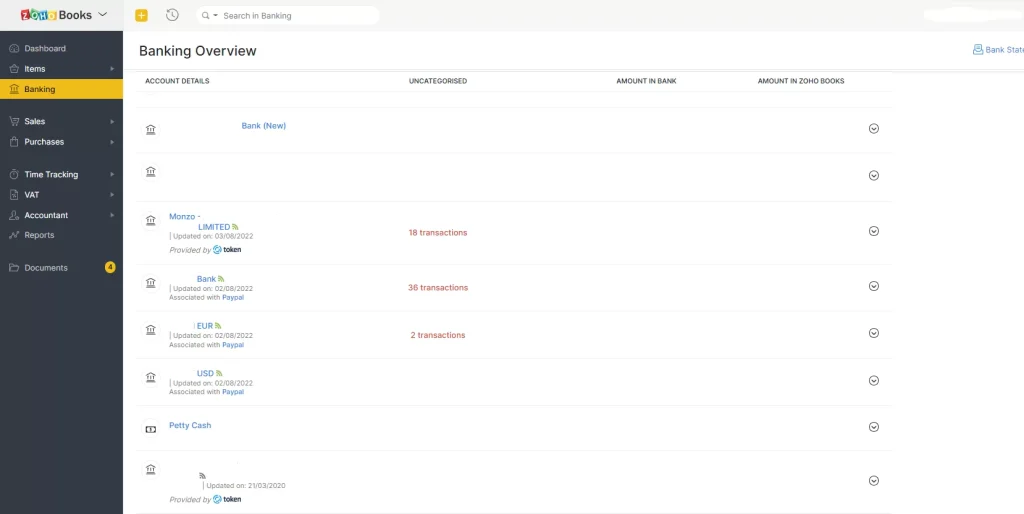Expand options for the USD account

[874, 381]
